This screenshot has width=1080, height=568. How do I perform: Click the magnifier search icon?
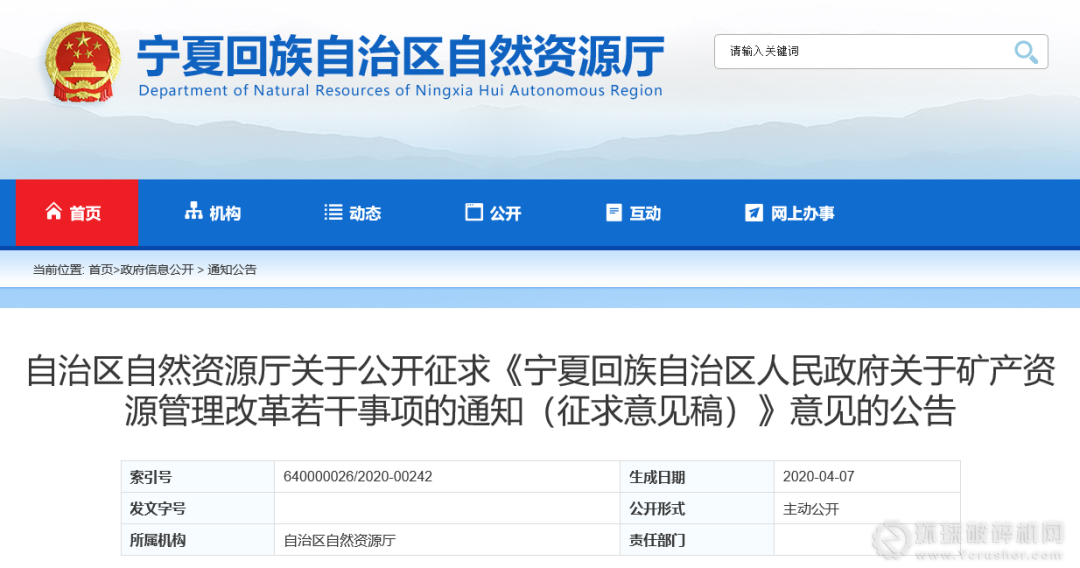pyautogui.click(x=1025, y=52)
